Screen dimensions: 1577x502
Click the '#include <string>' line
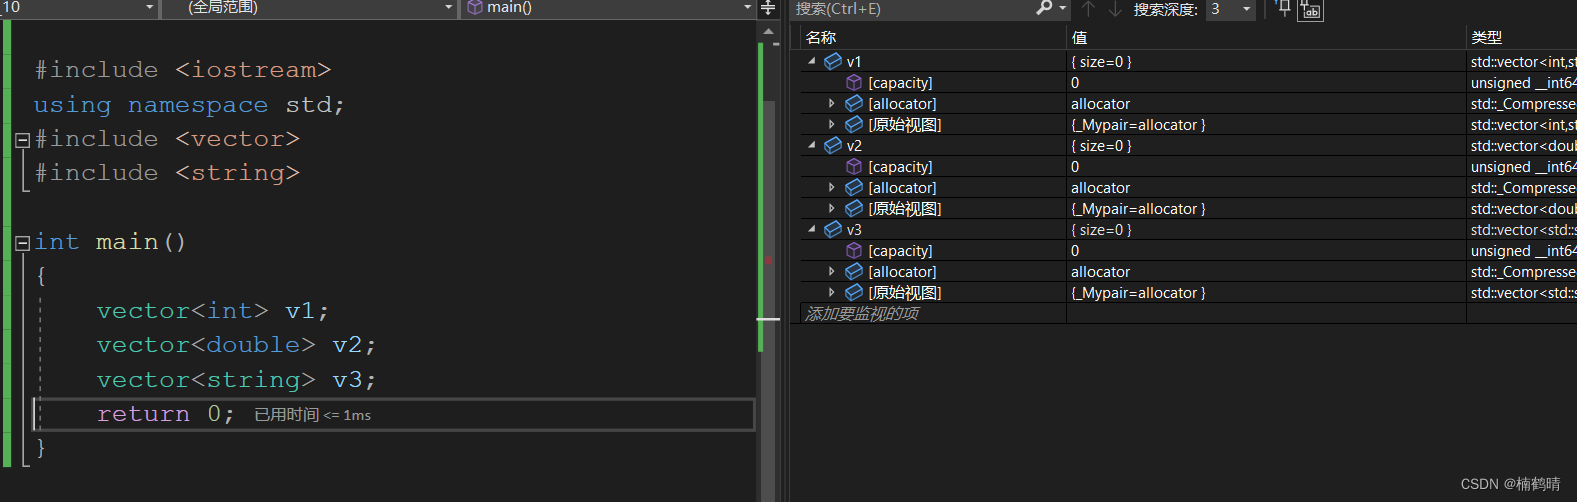(167, 173)
